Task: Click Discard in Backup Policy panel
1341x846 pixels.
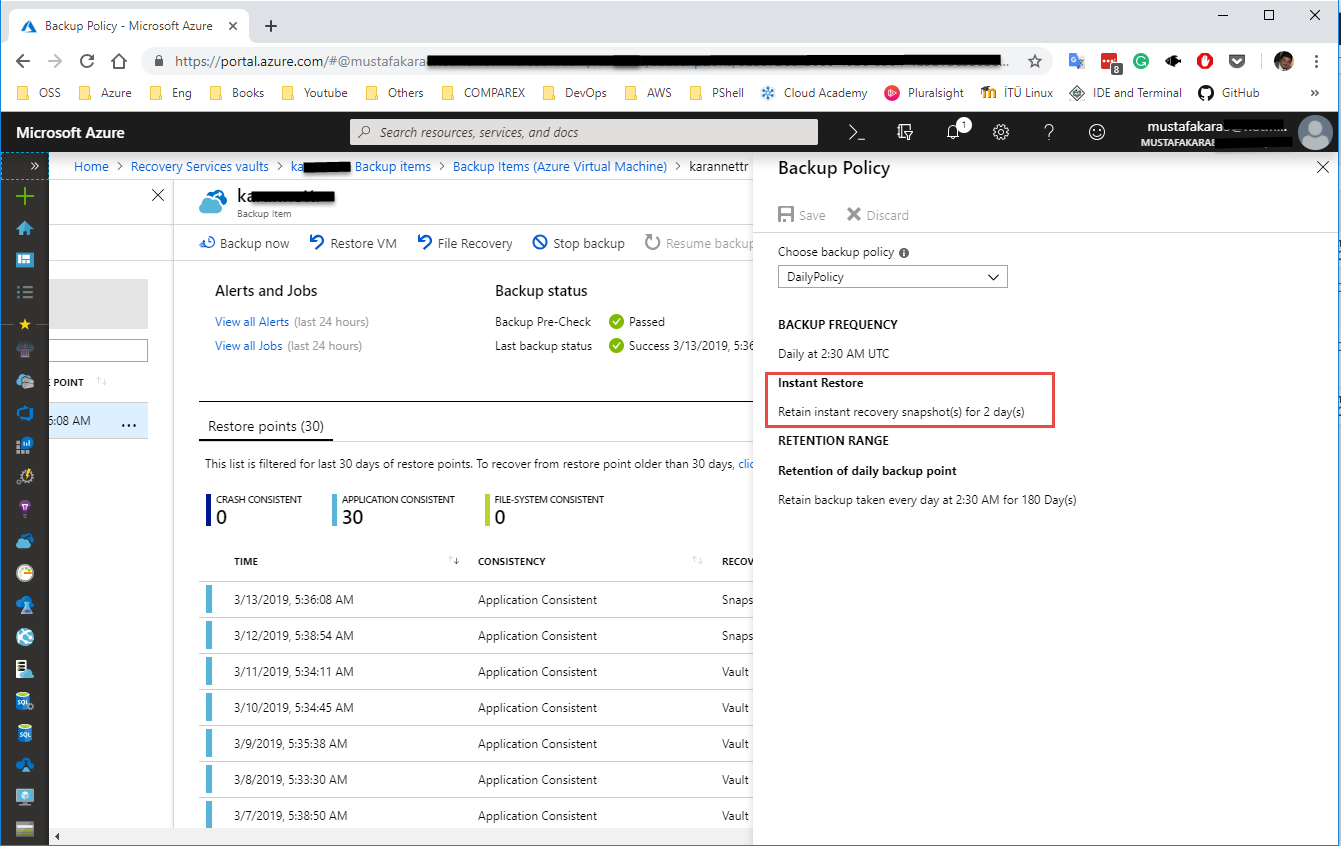Action: tap(877, 215)
